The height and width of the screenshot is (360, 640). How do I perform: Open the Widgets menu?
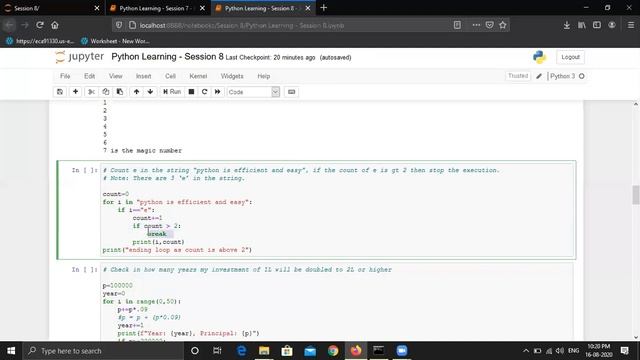[x=232, y=76]
